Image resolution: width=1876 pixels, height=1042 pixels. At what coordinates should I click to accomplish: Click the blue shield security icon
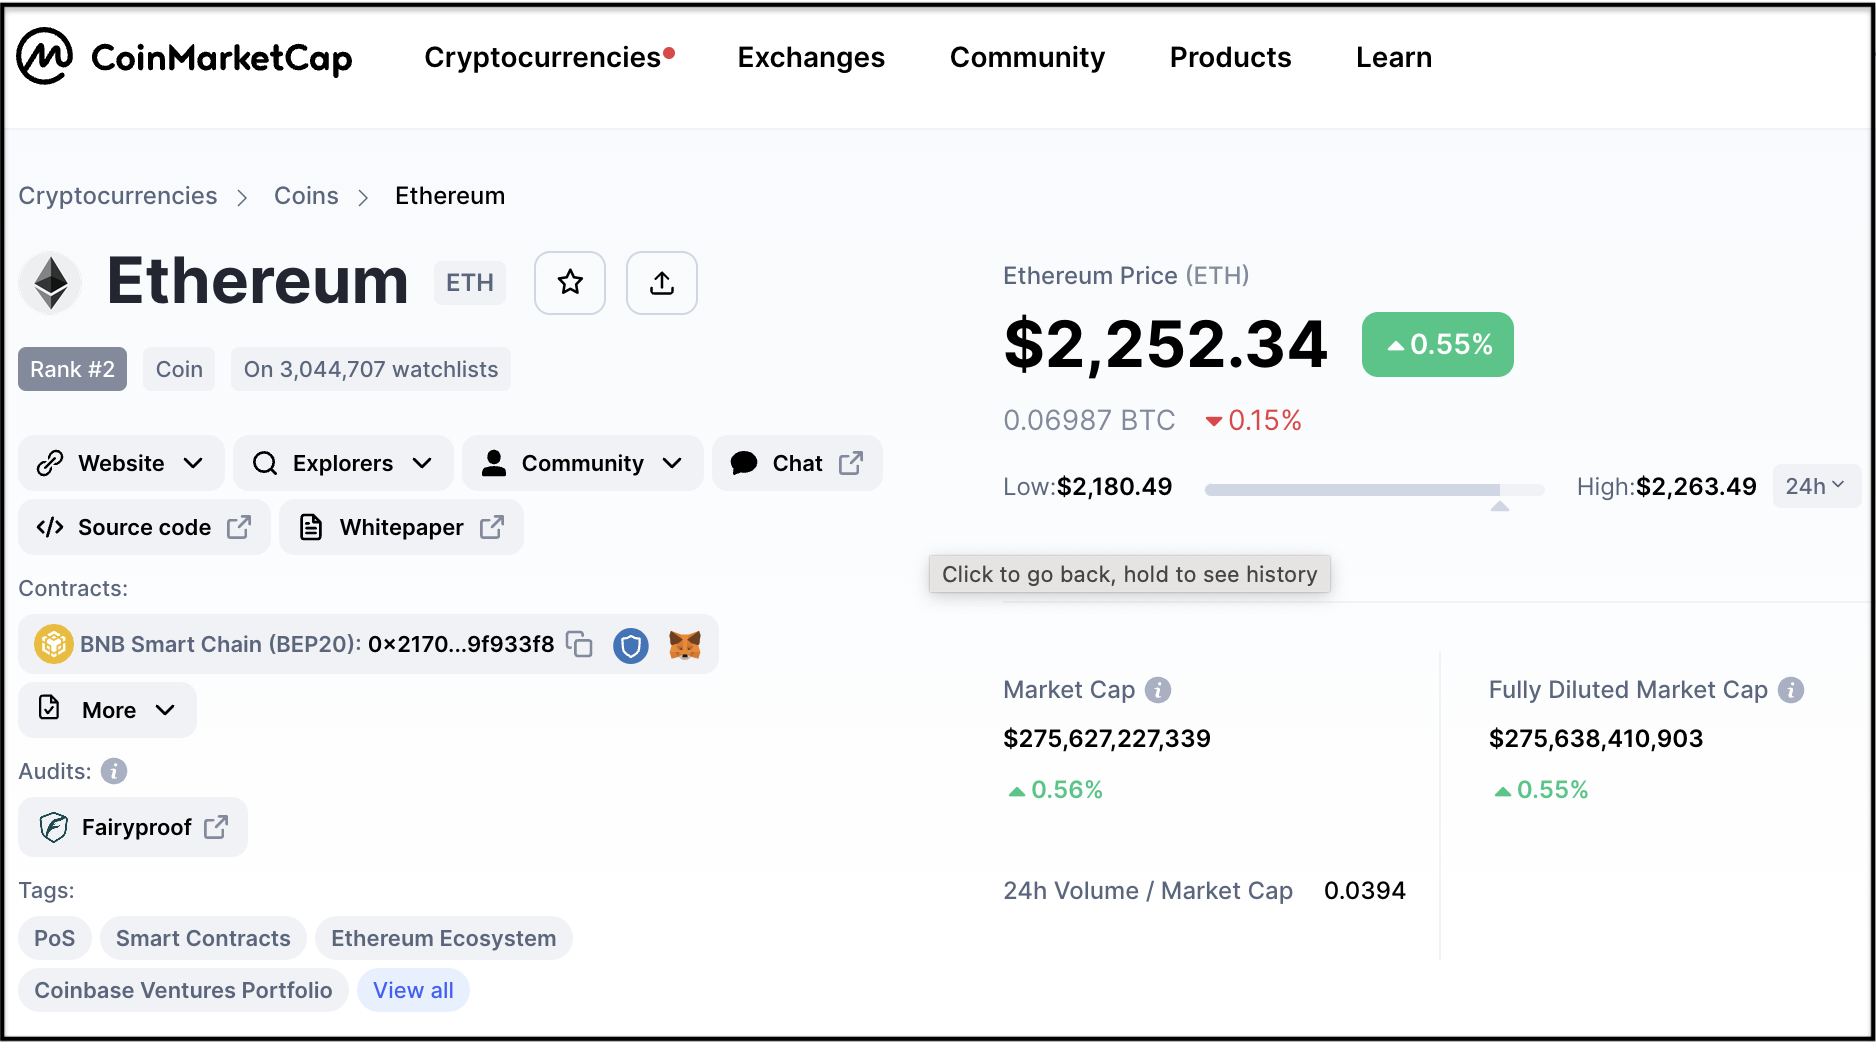click(x=631, y=645)
